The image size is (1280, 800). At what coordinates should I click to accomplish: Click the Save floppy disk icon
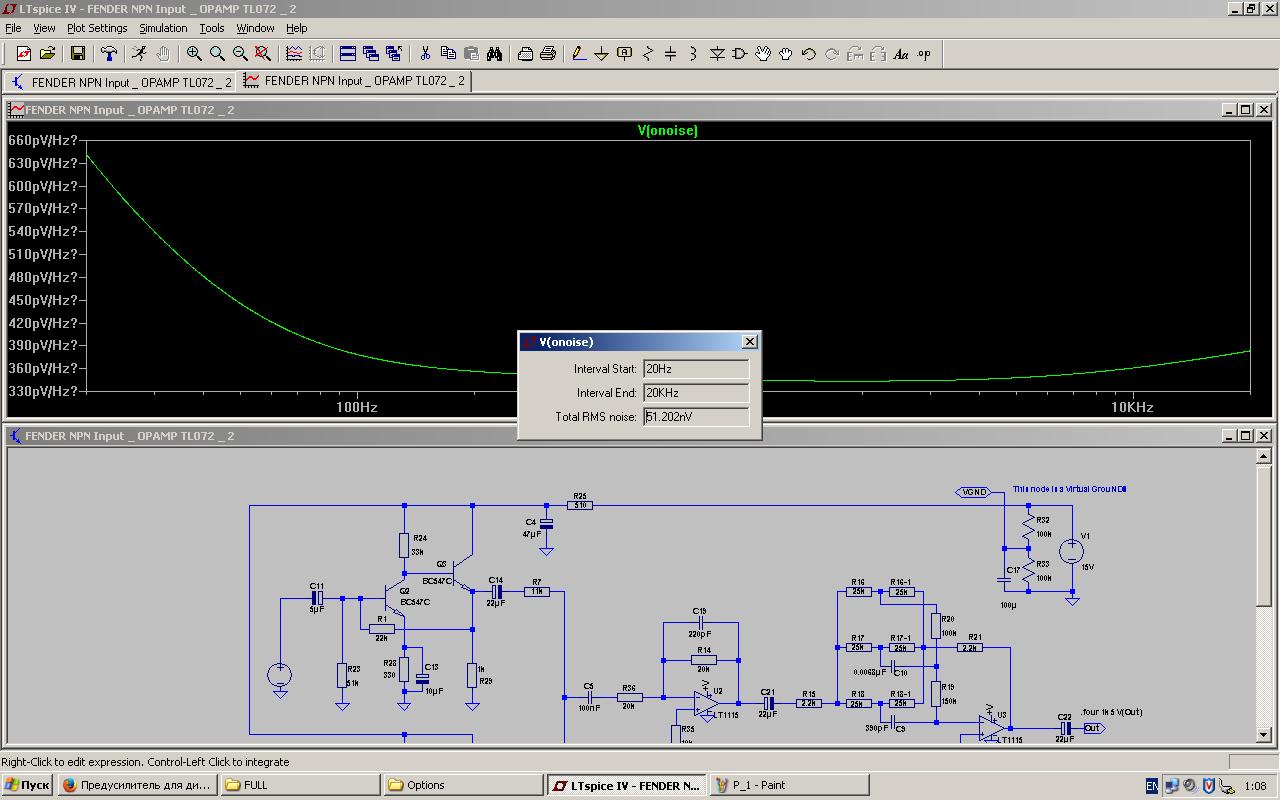(x=77, y=54)
